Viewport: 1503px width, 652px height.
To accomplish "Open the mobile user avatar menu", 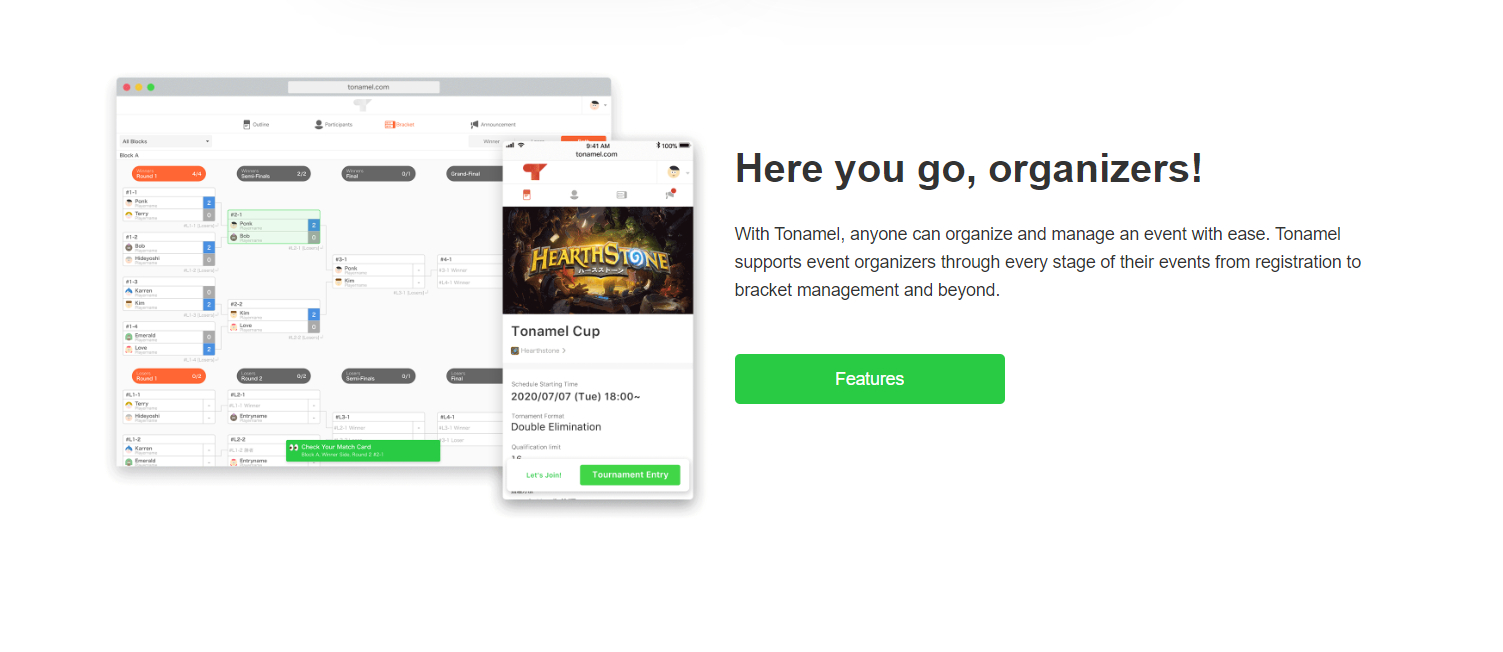I will (675, 172).
